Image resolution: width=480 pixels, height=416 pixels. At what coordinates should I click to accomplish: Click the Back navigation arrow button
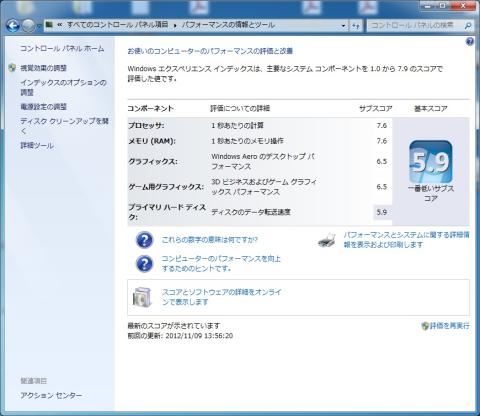tap(13, 25)
